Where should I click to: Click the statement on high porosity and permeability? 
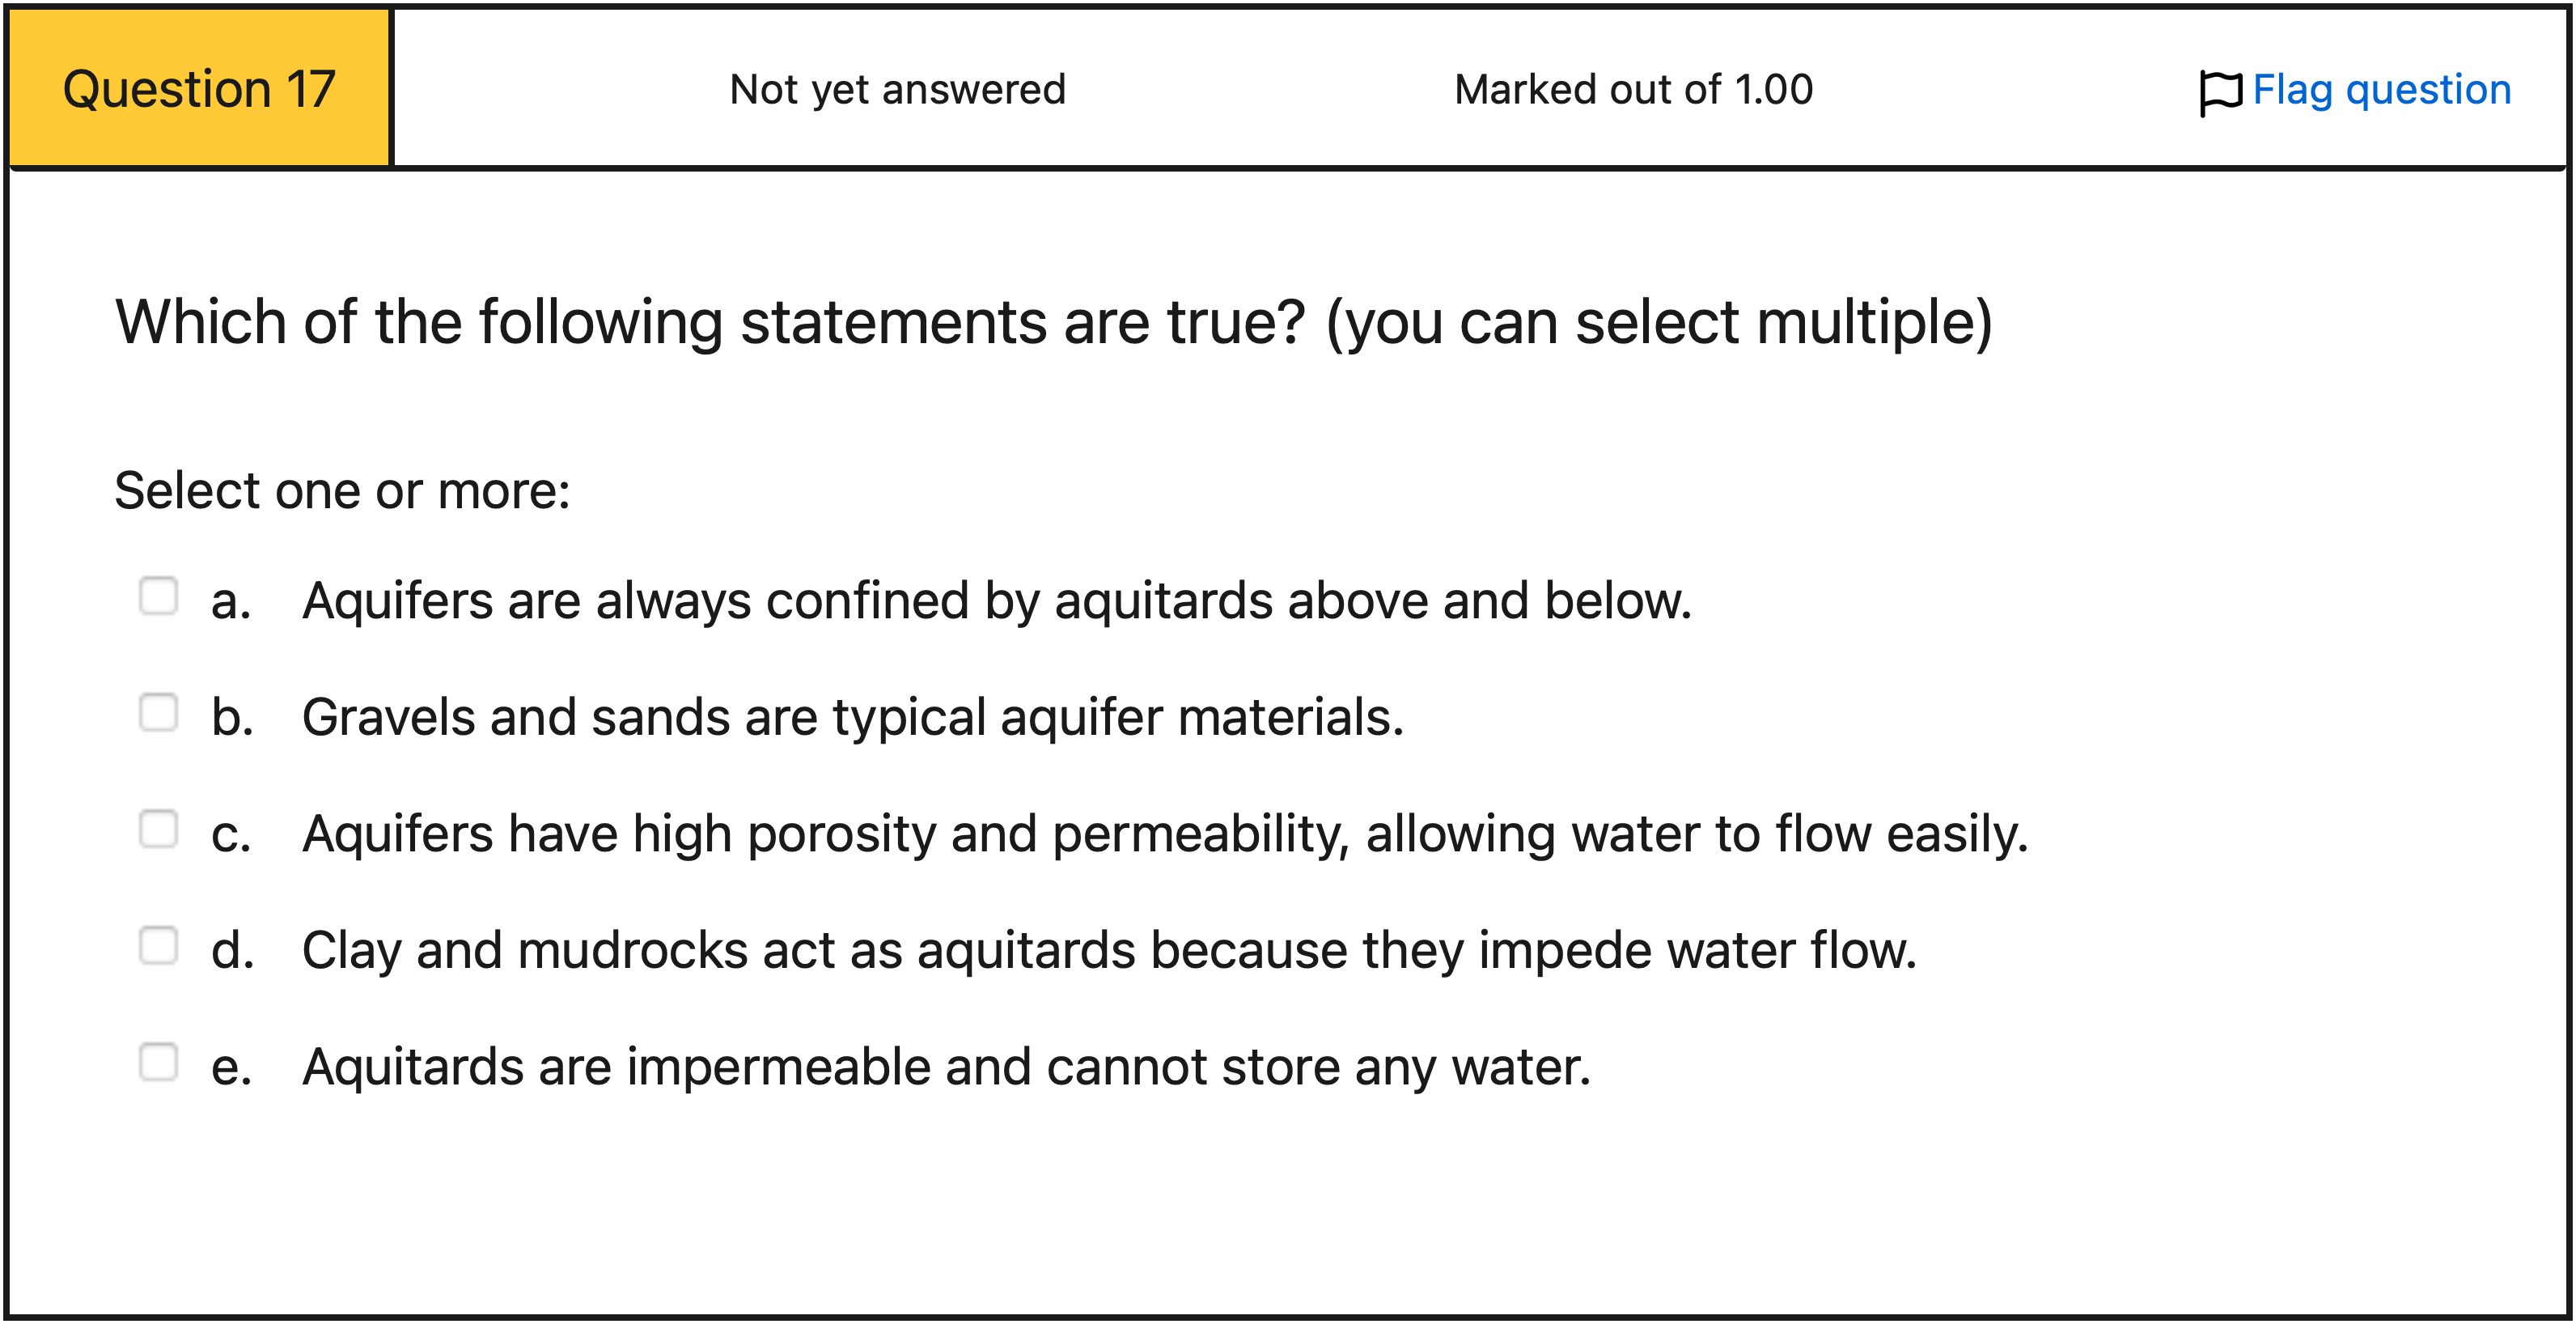tap(1164, 834)
